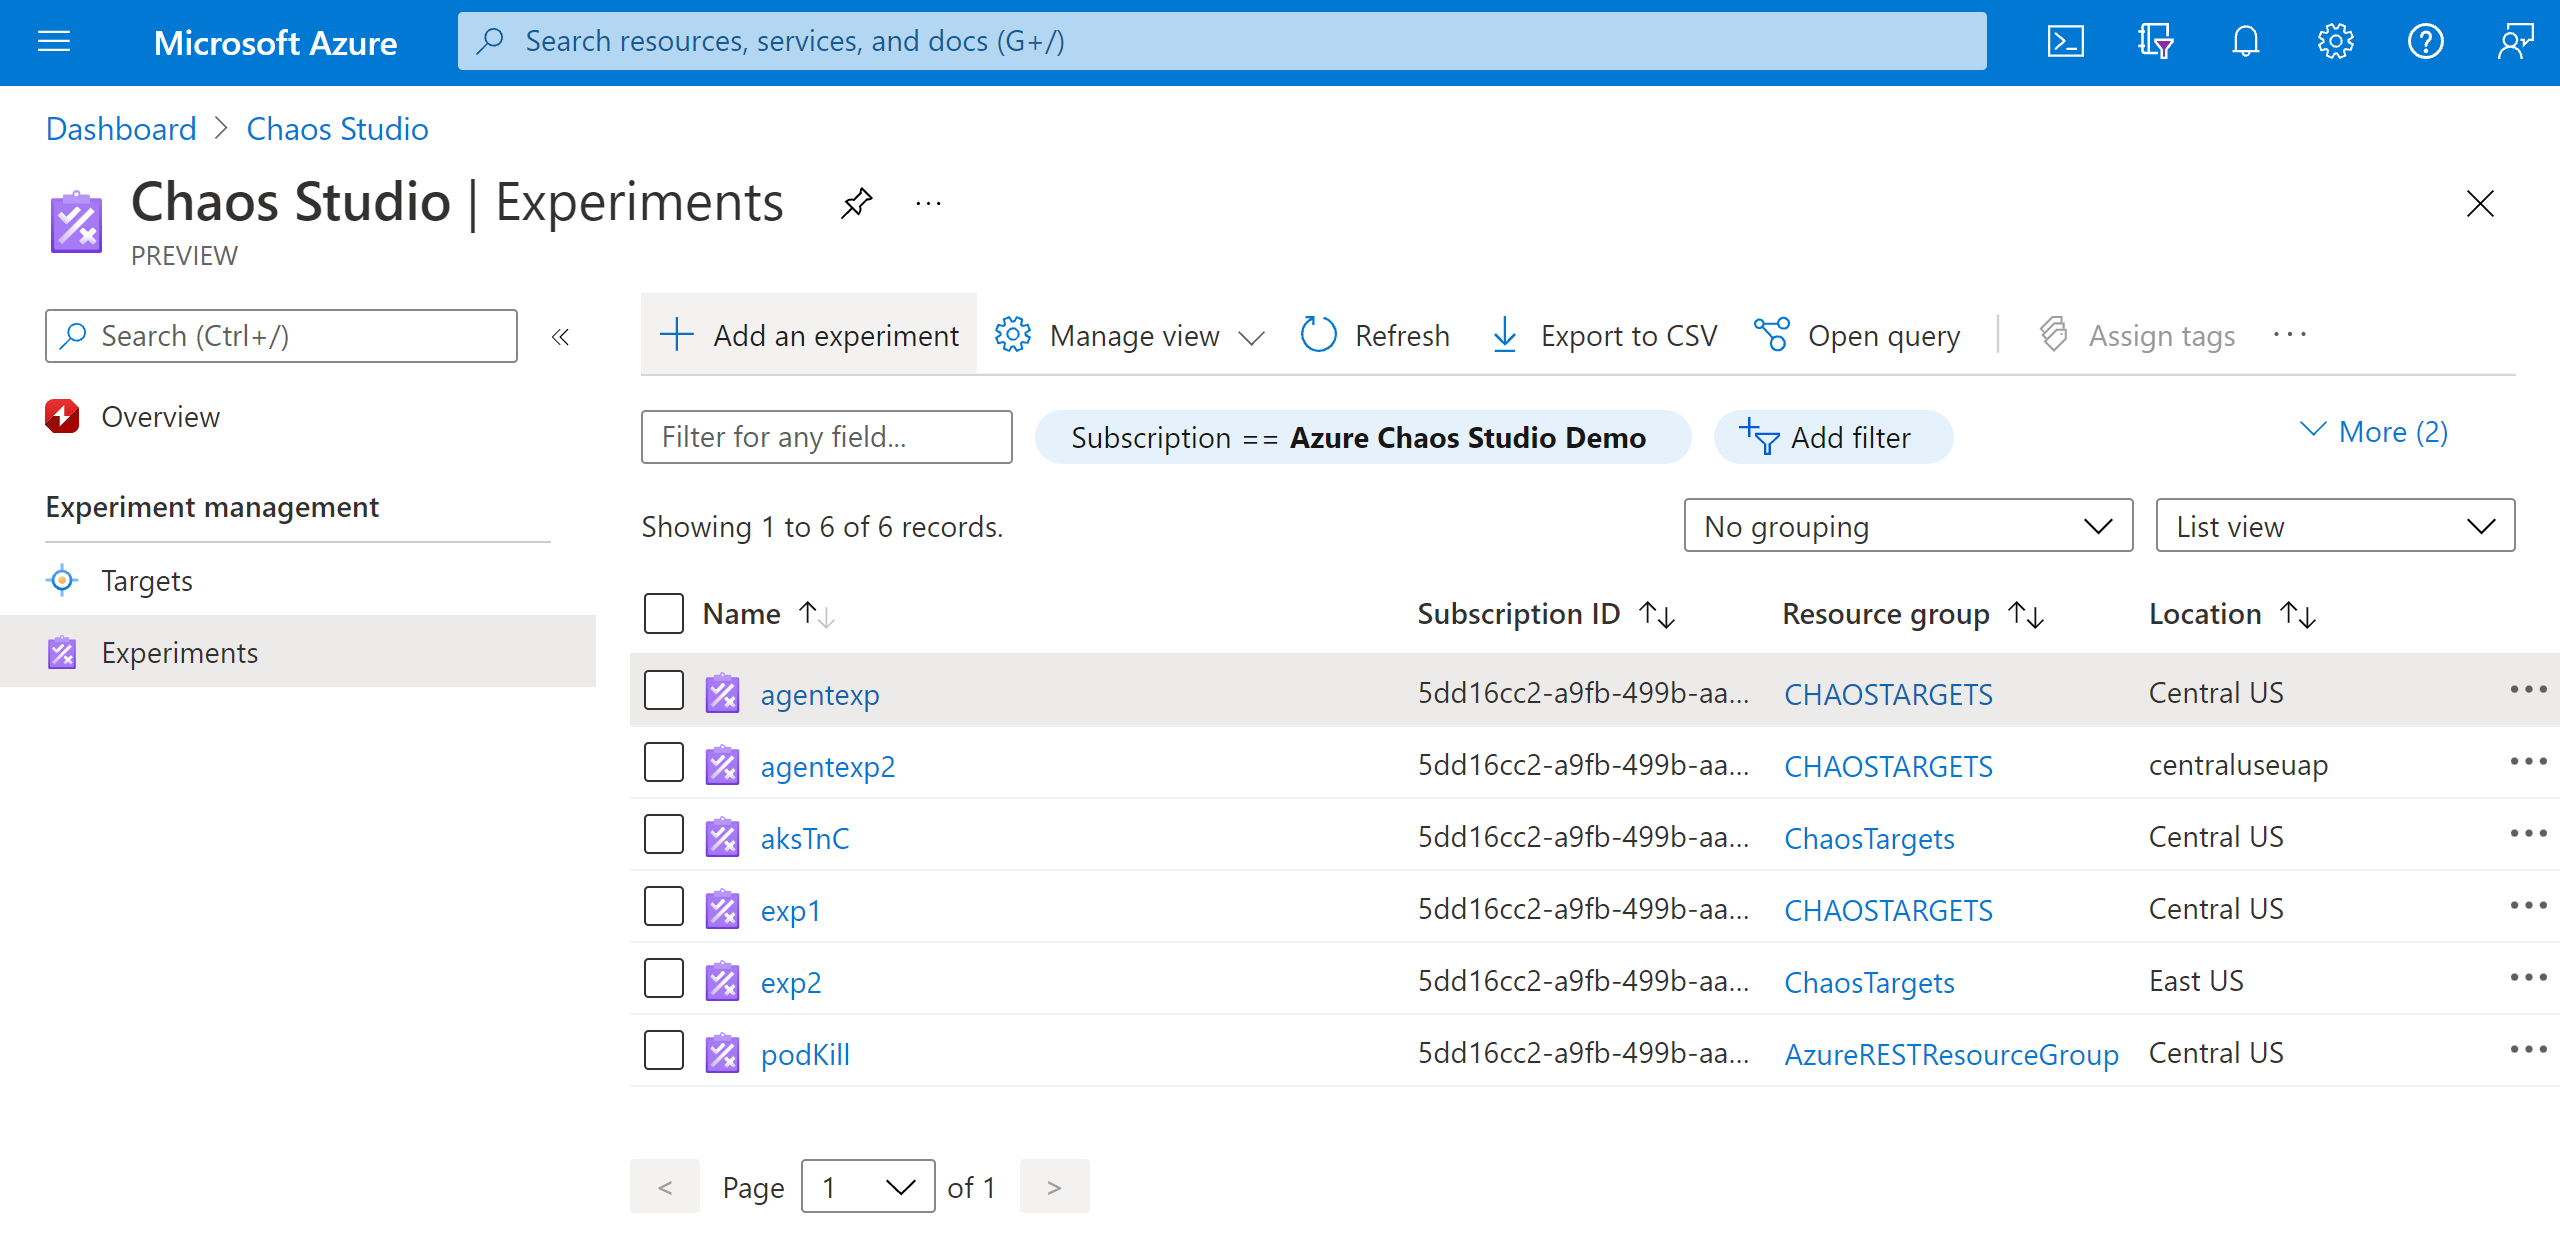Viewport: 2560px width, 1251px height.
Task: Click the Filter for any field input
Action: 828,436
